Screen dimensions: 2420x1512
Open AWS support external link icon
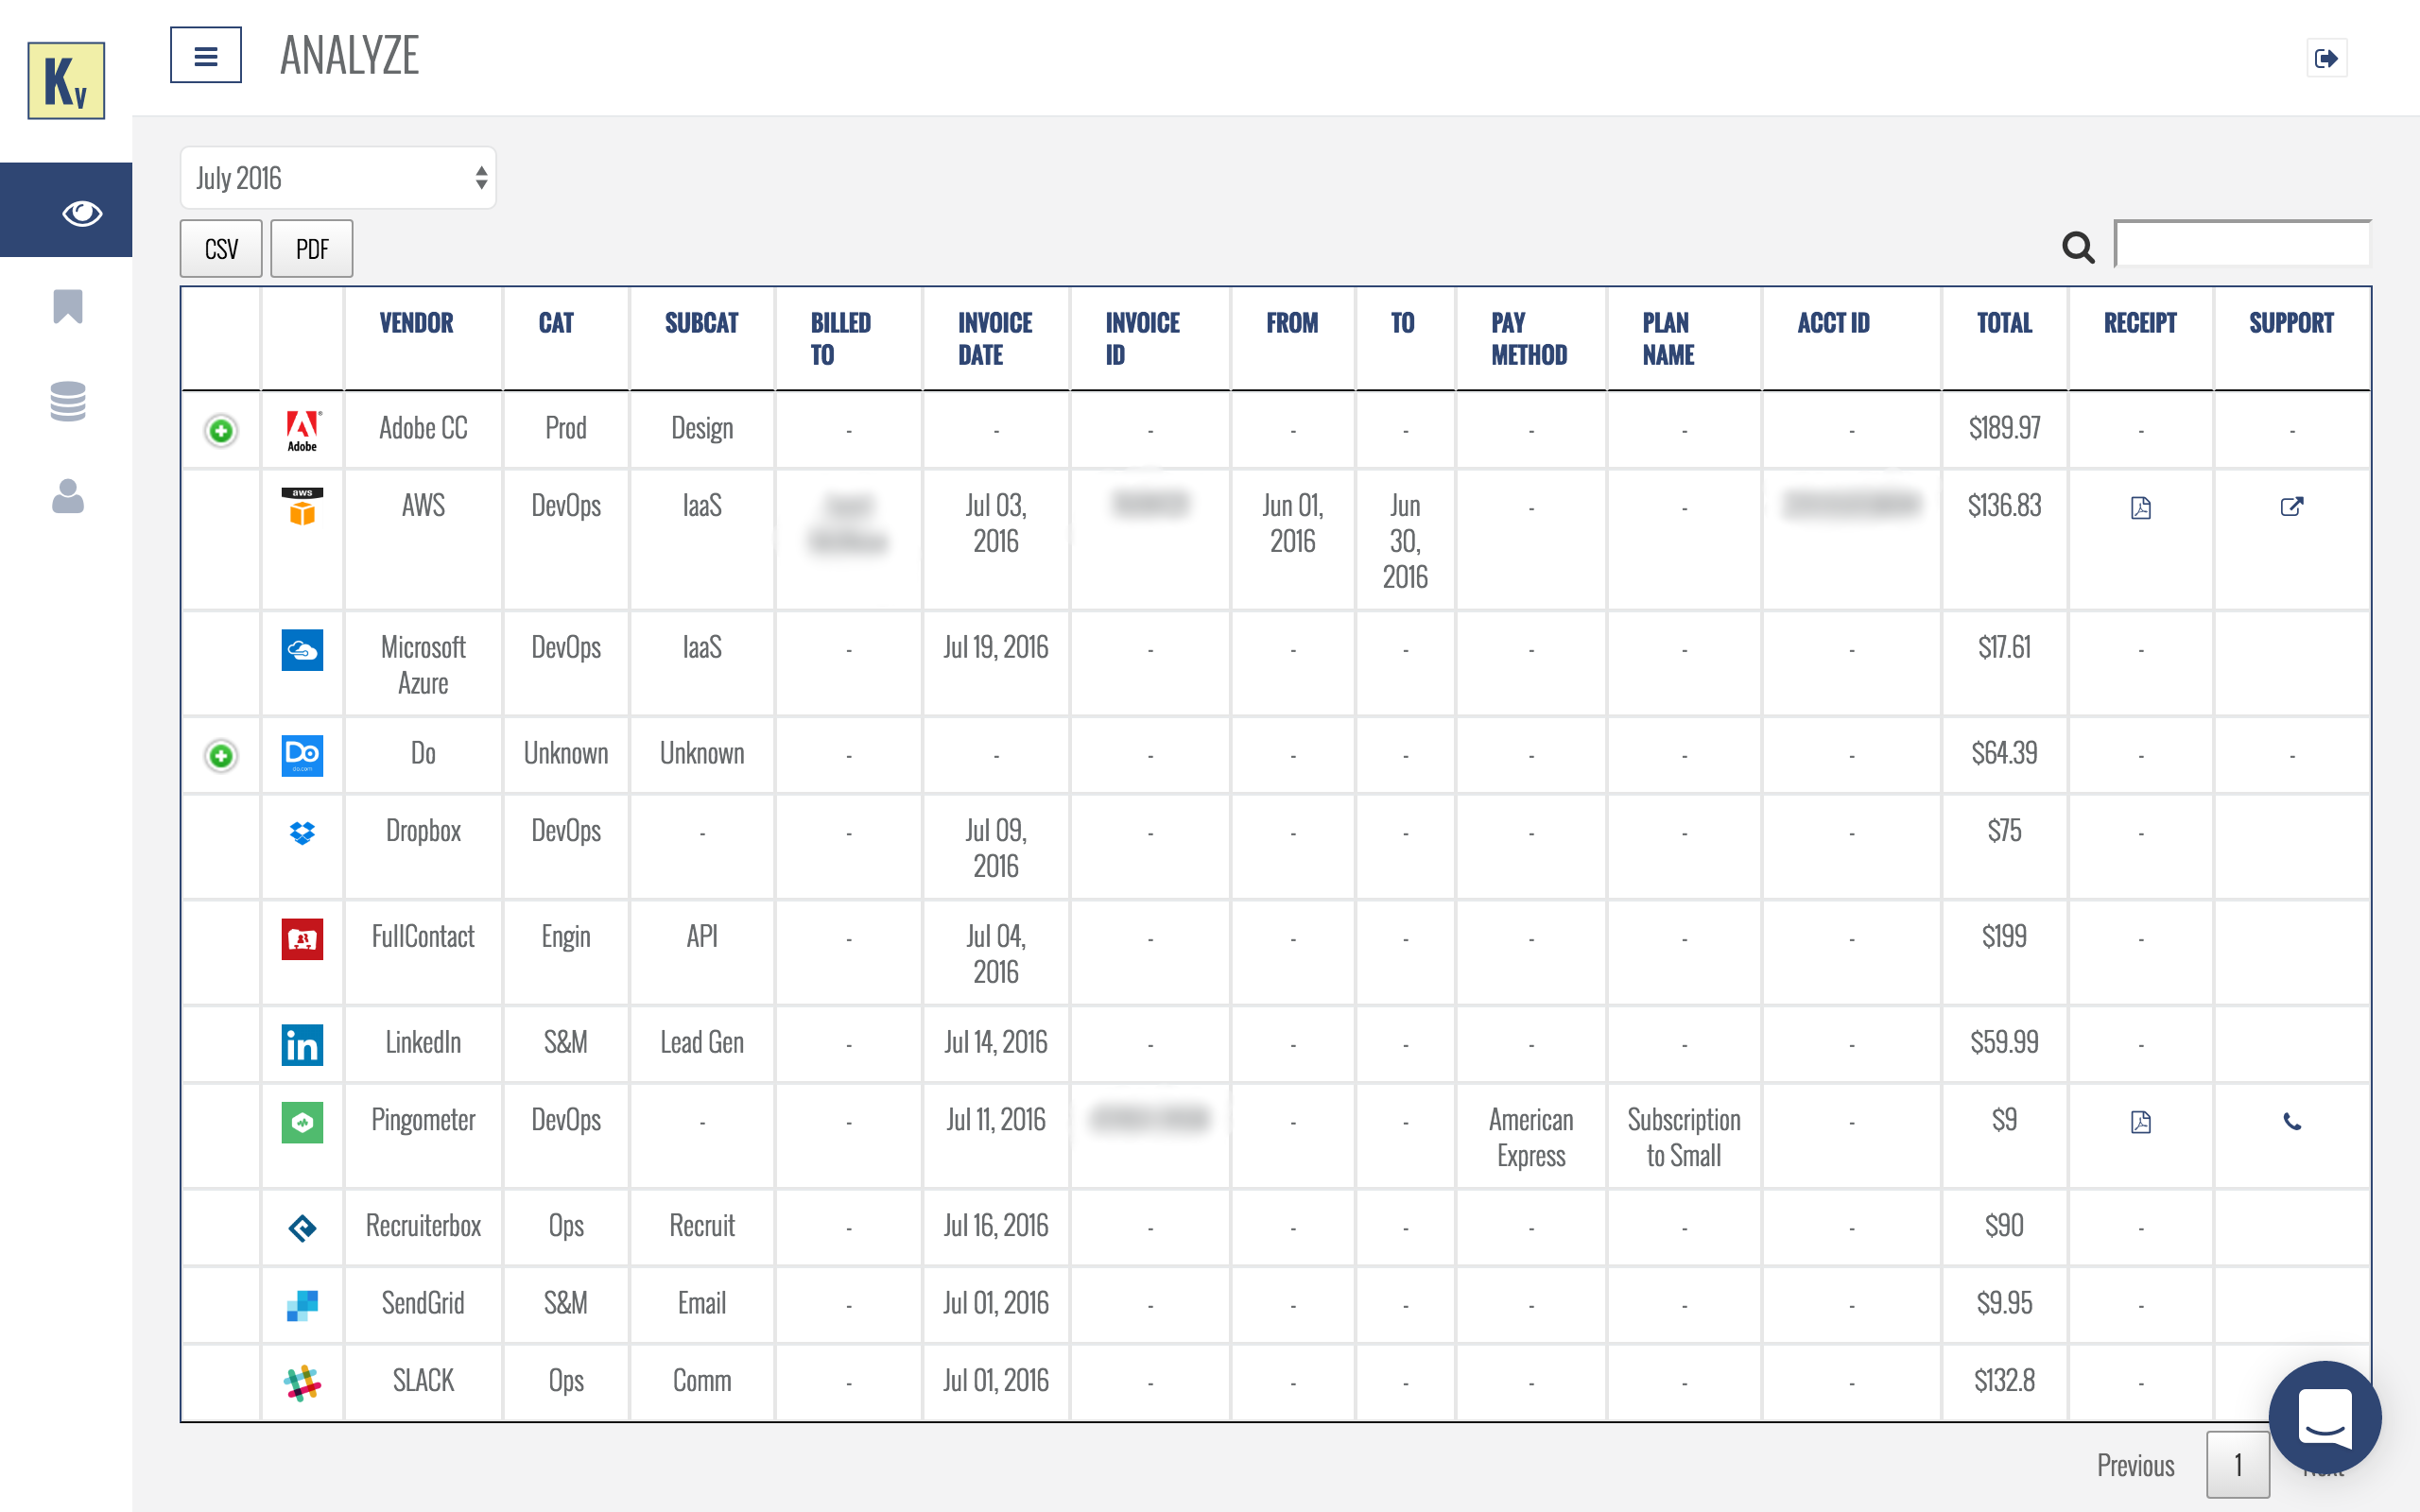pyautogui.click(x=2291, y=507)
